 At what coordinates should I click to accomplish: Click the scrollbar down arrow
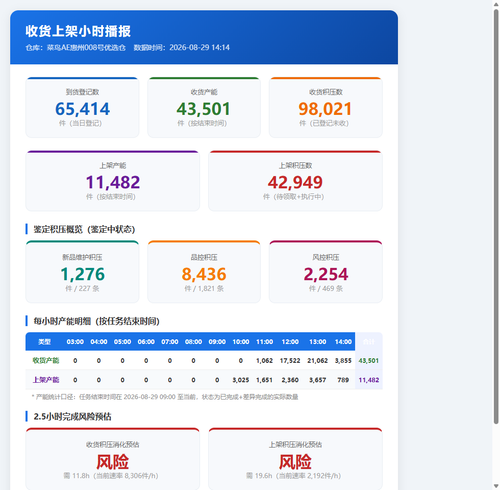[x=496, y=486]
